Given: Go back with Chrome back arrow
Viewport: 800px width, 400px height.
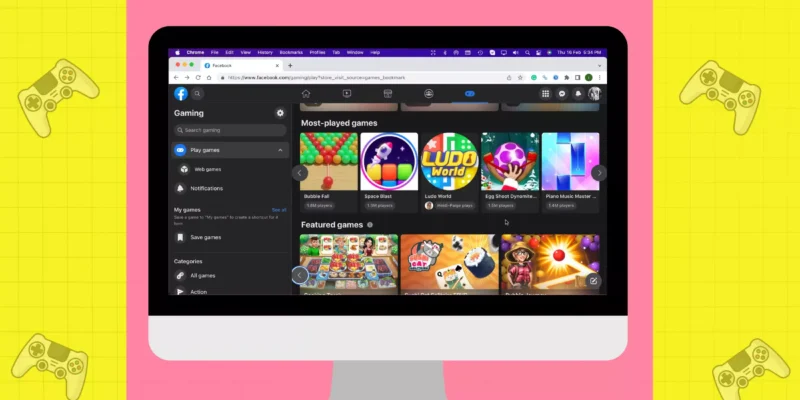Looking at the screenshot, I should point(176,78).
